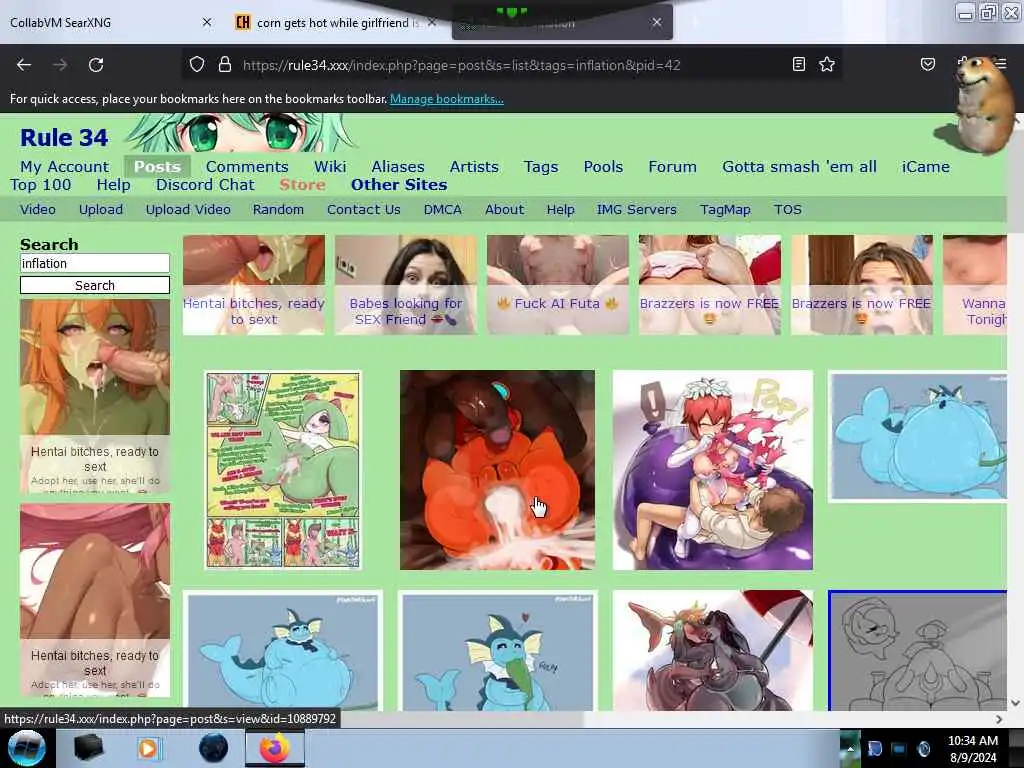Select the Firefox taskbar icon

[274, 748]
